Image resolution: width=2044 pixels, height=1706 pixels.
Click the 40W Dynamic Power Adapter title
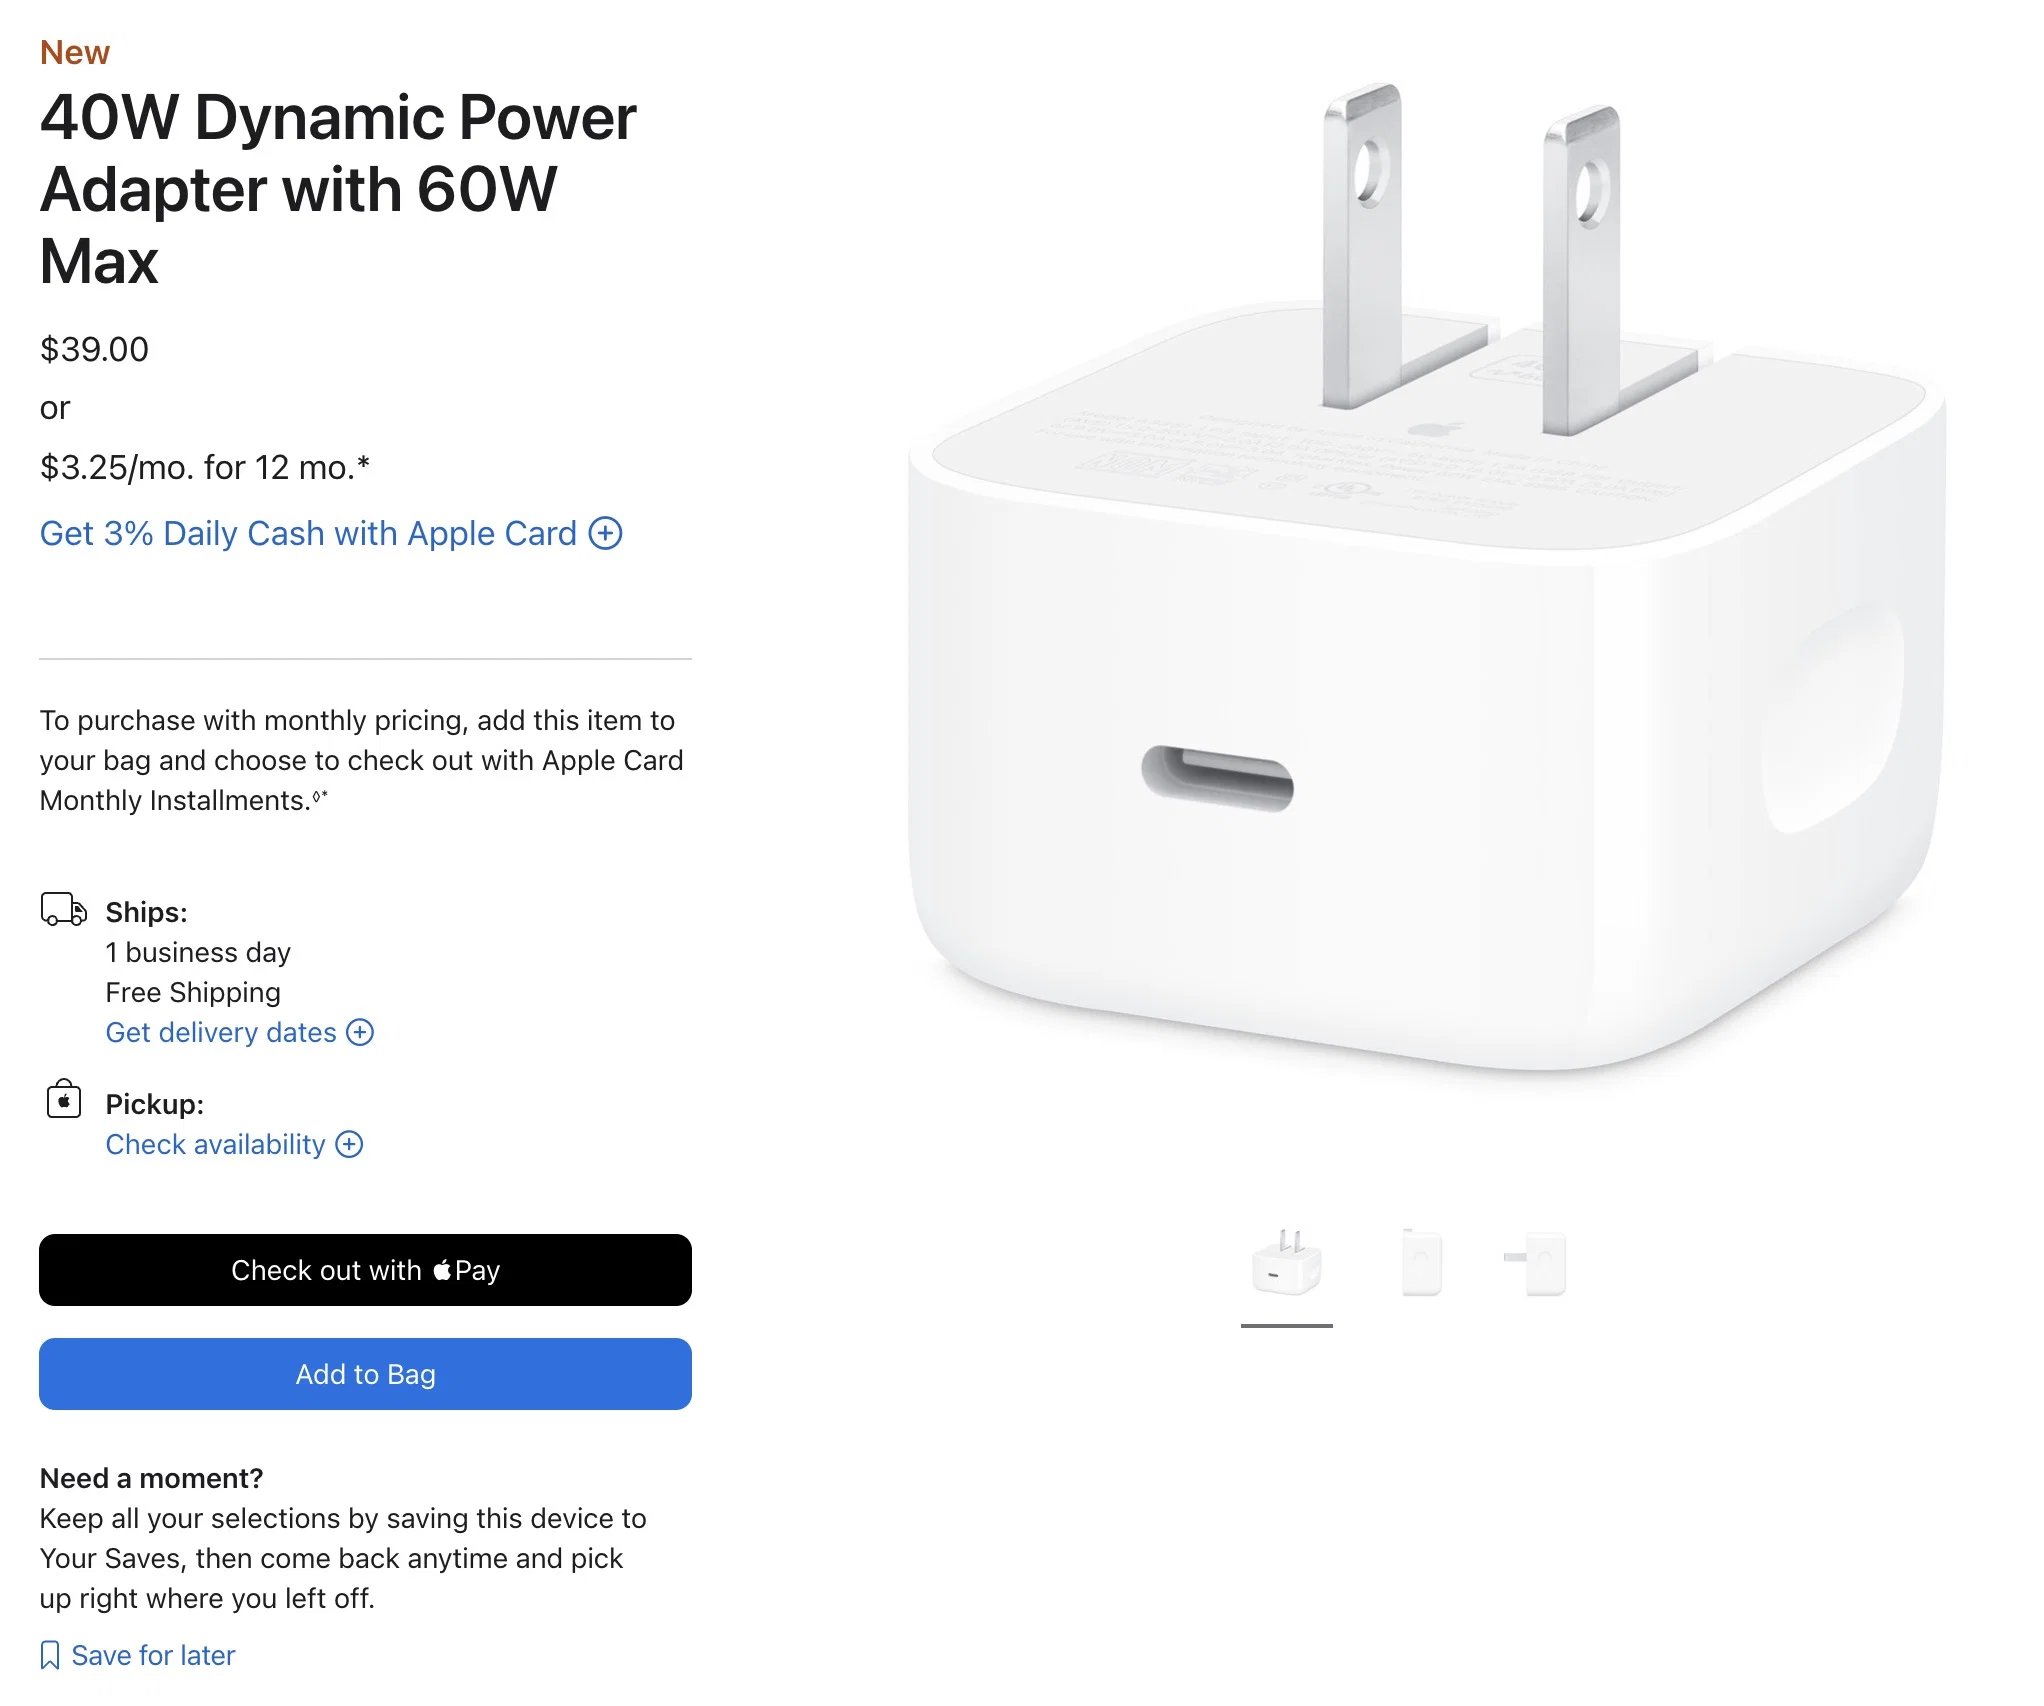pos(338,189)
